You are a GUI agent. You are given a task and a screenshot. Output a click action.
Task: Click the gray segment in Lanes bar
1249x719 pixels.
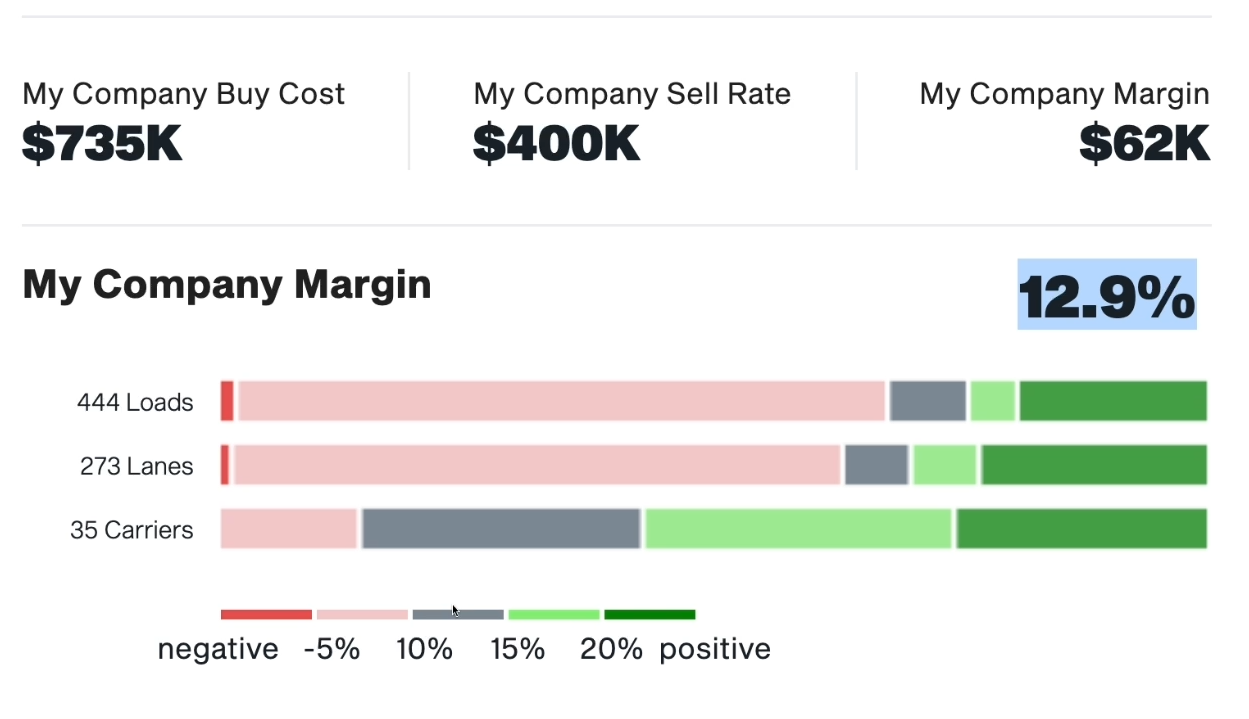(x=876, y=465)
